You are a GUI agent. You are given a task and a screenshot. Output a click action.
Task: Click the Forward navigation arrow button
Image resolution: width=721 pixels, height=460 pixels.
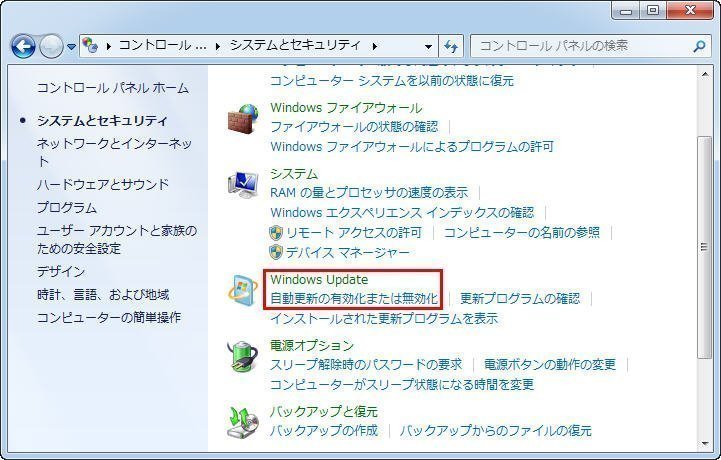[x=51, y=46]
